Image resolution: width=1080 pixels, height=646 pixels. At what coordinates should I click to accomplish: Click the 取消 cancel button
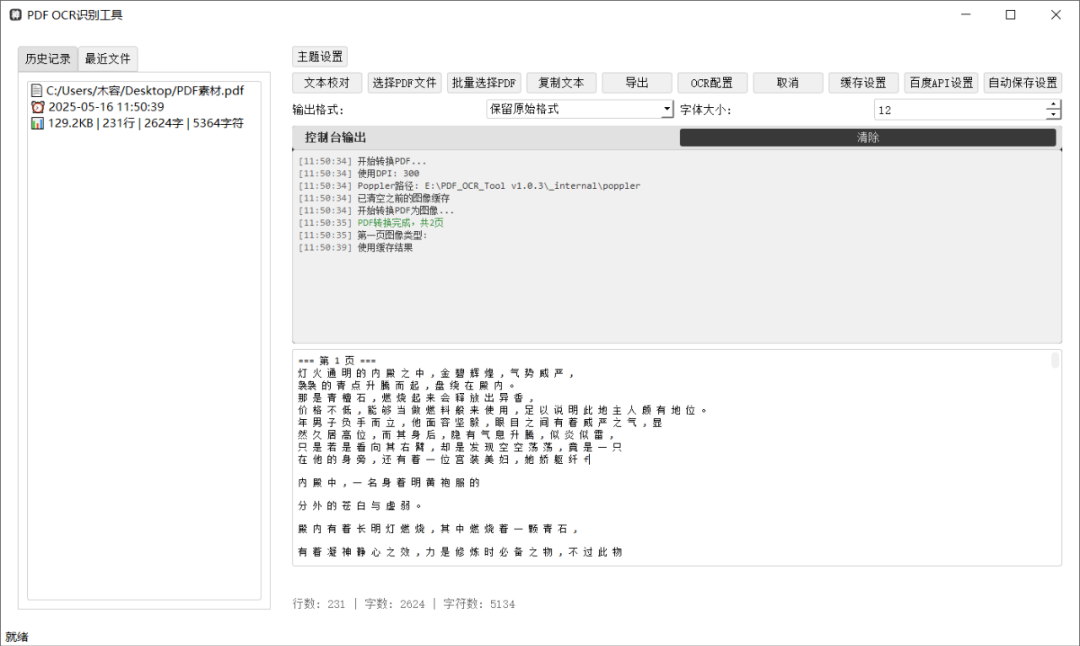click(x=787, y=83)
